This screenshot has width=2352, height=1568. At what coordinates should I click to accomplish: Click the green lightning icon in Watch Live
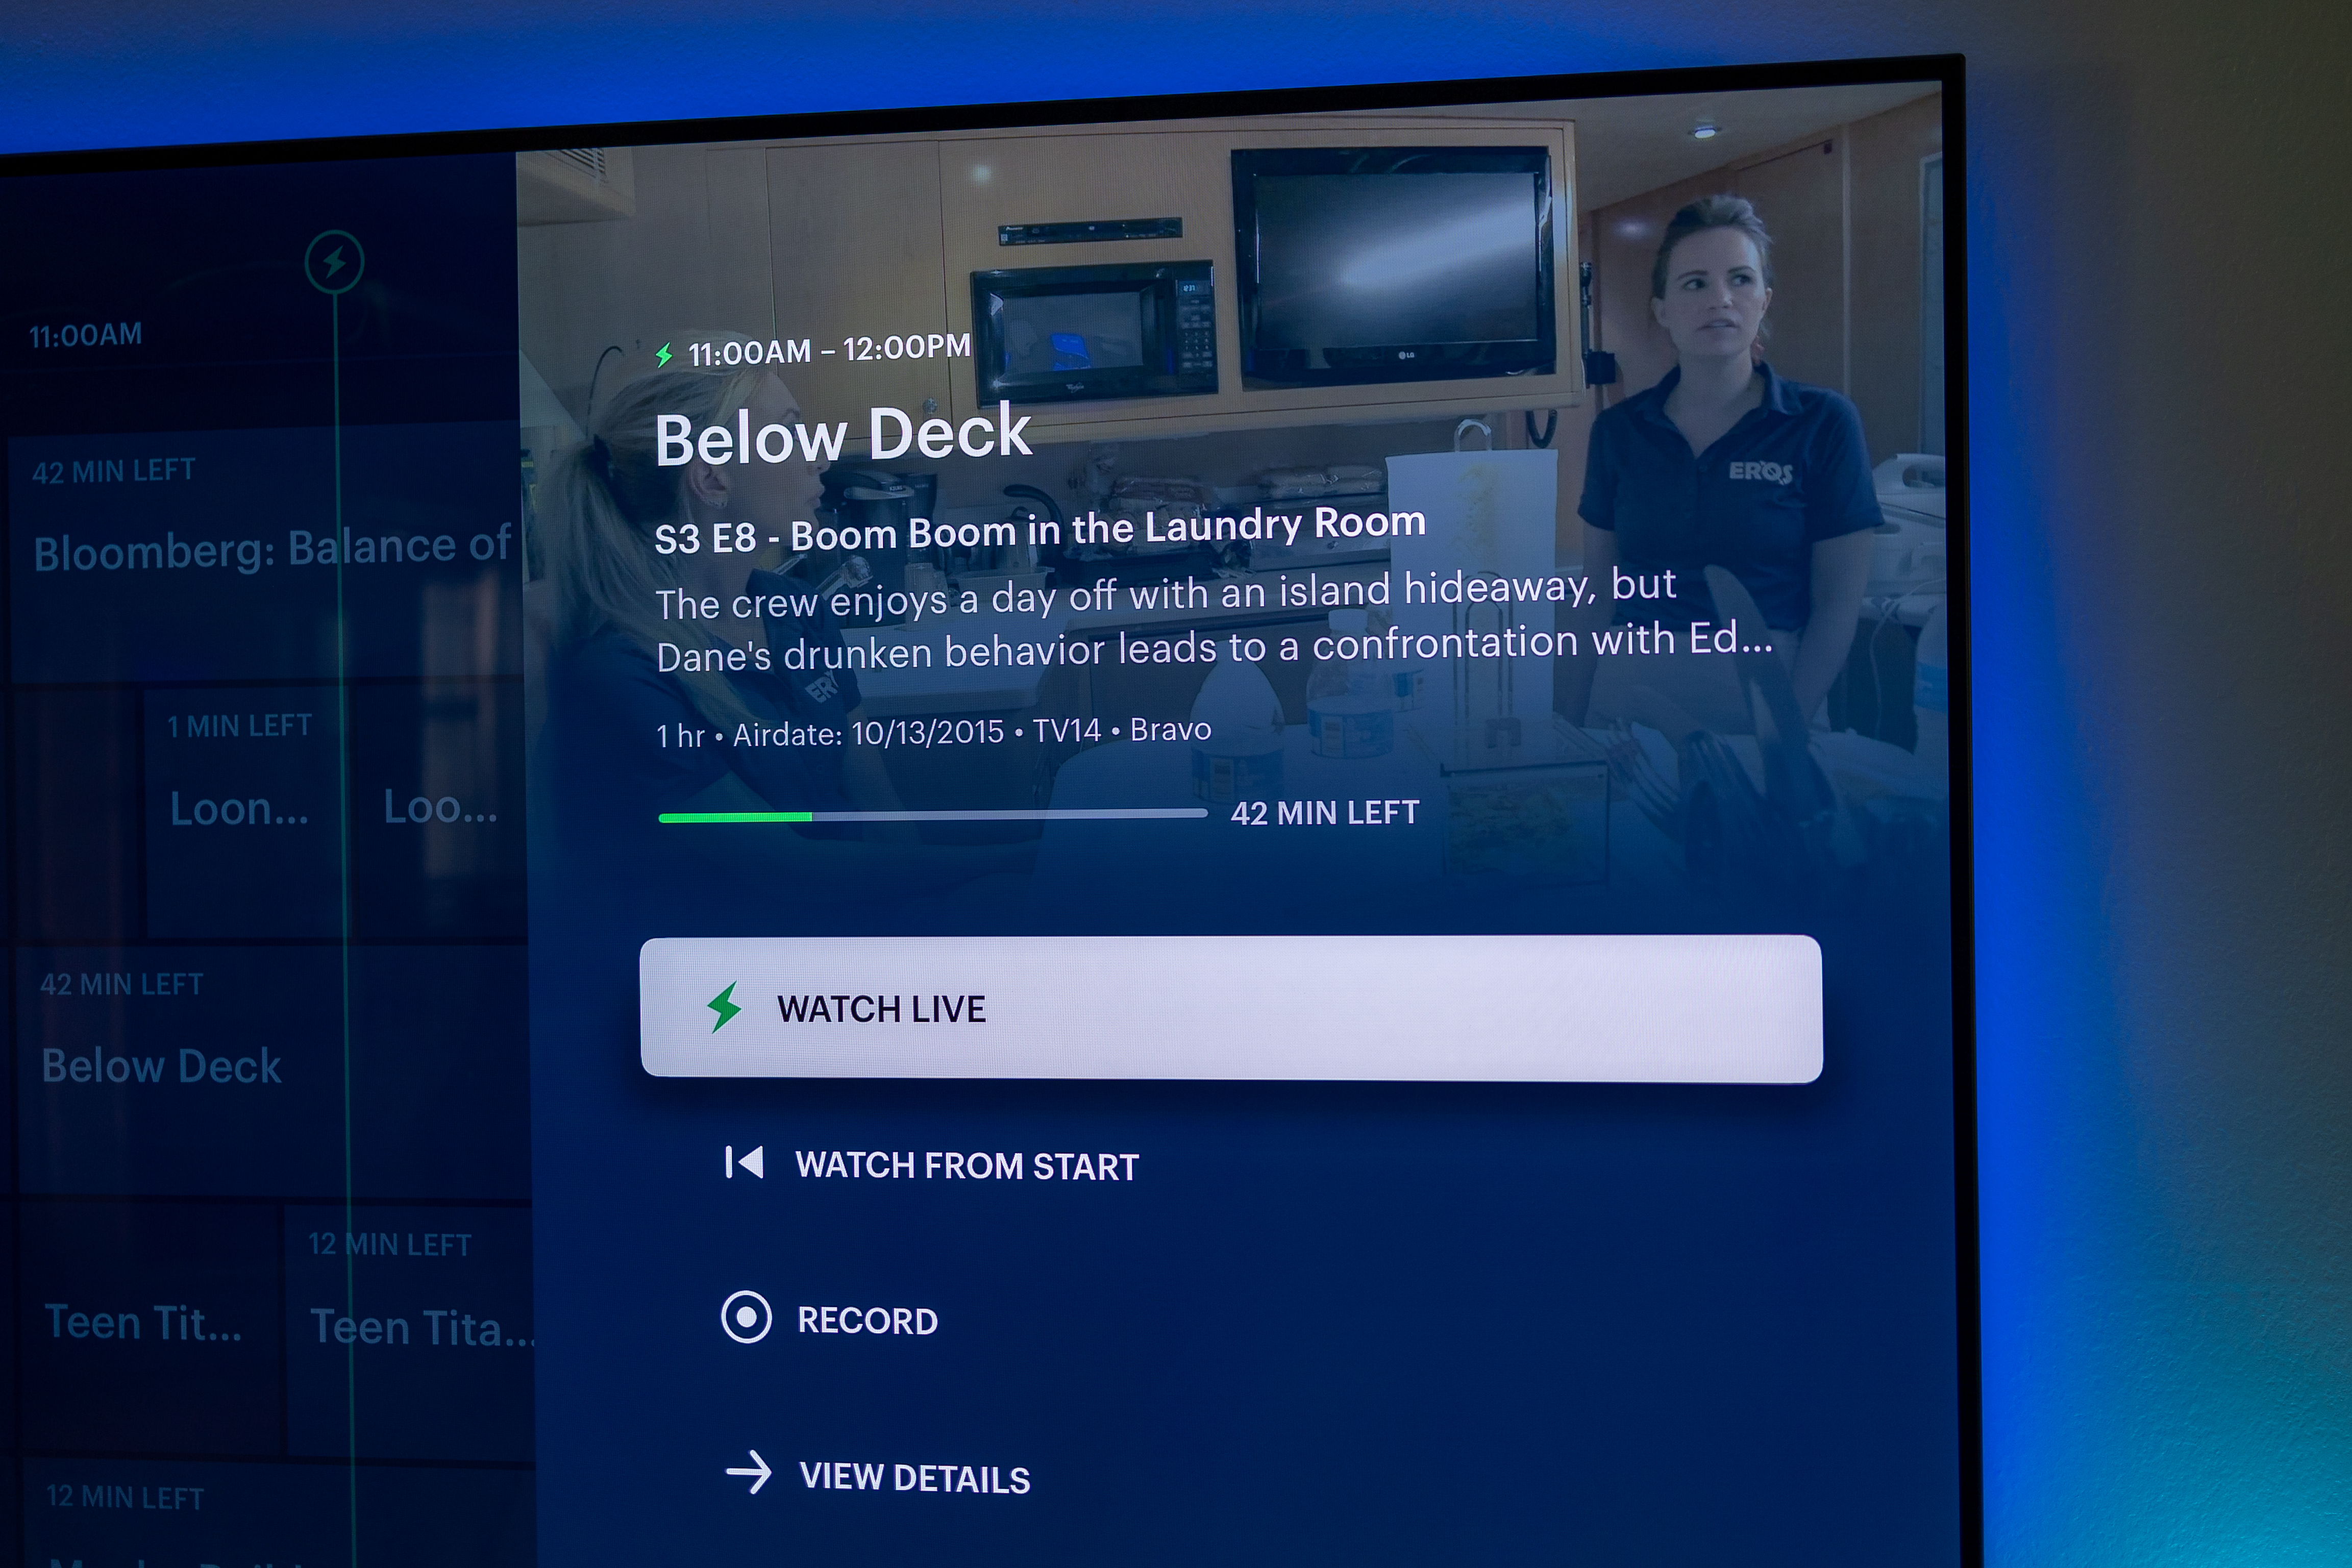tap(725, 1006)
